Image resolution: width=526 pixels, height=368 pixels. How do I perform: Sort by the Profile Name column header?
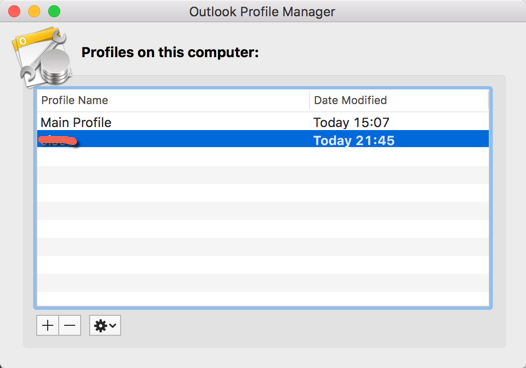coord(173,100)
